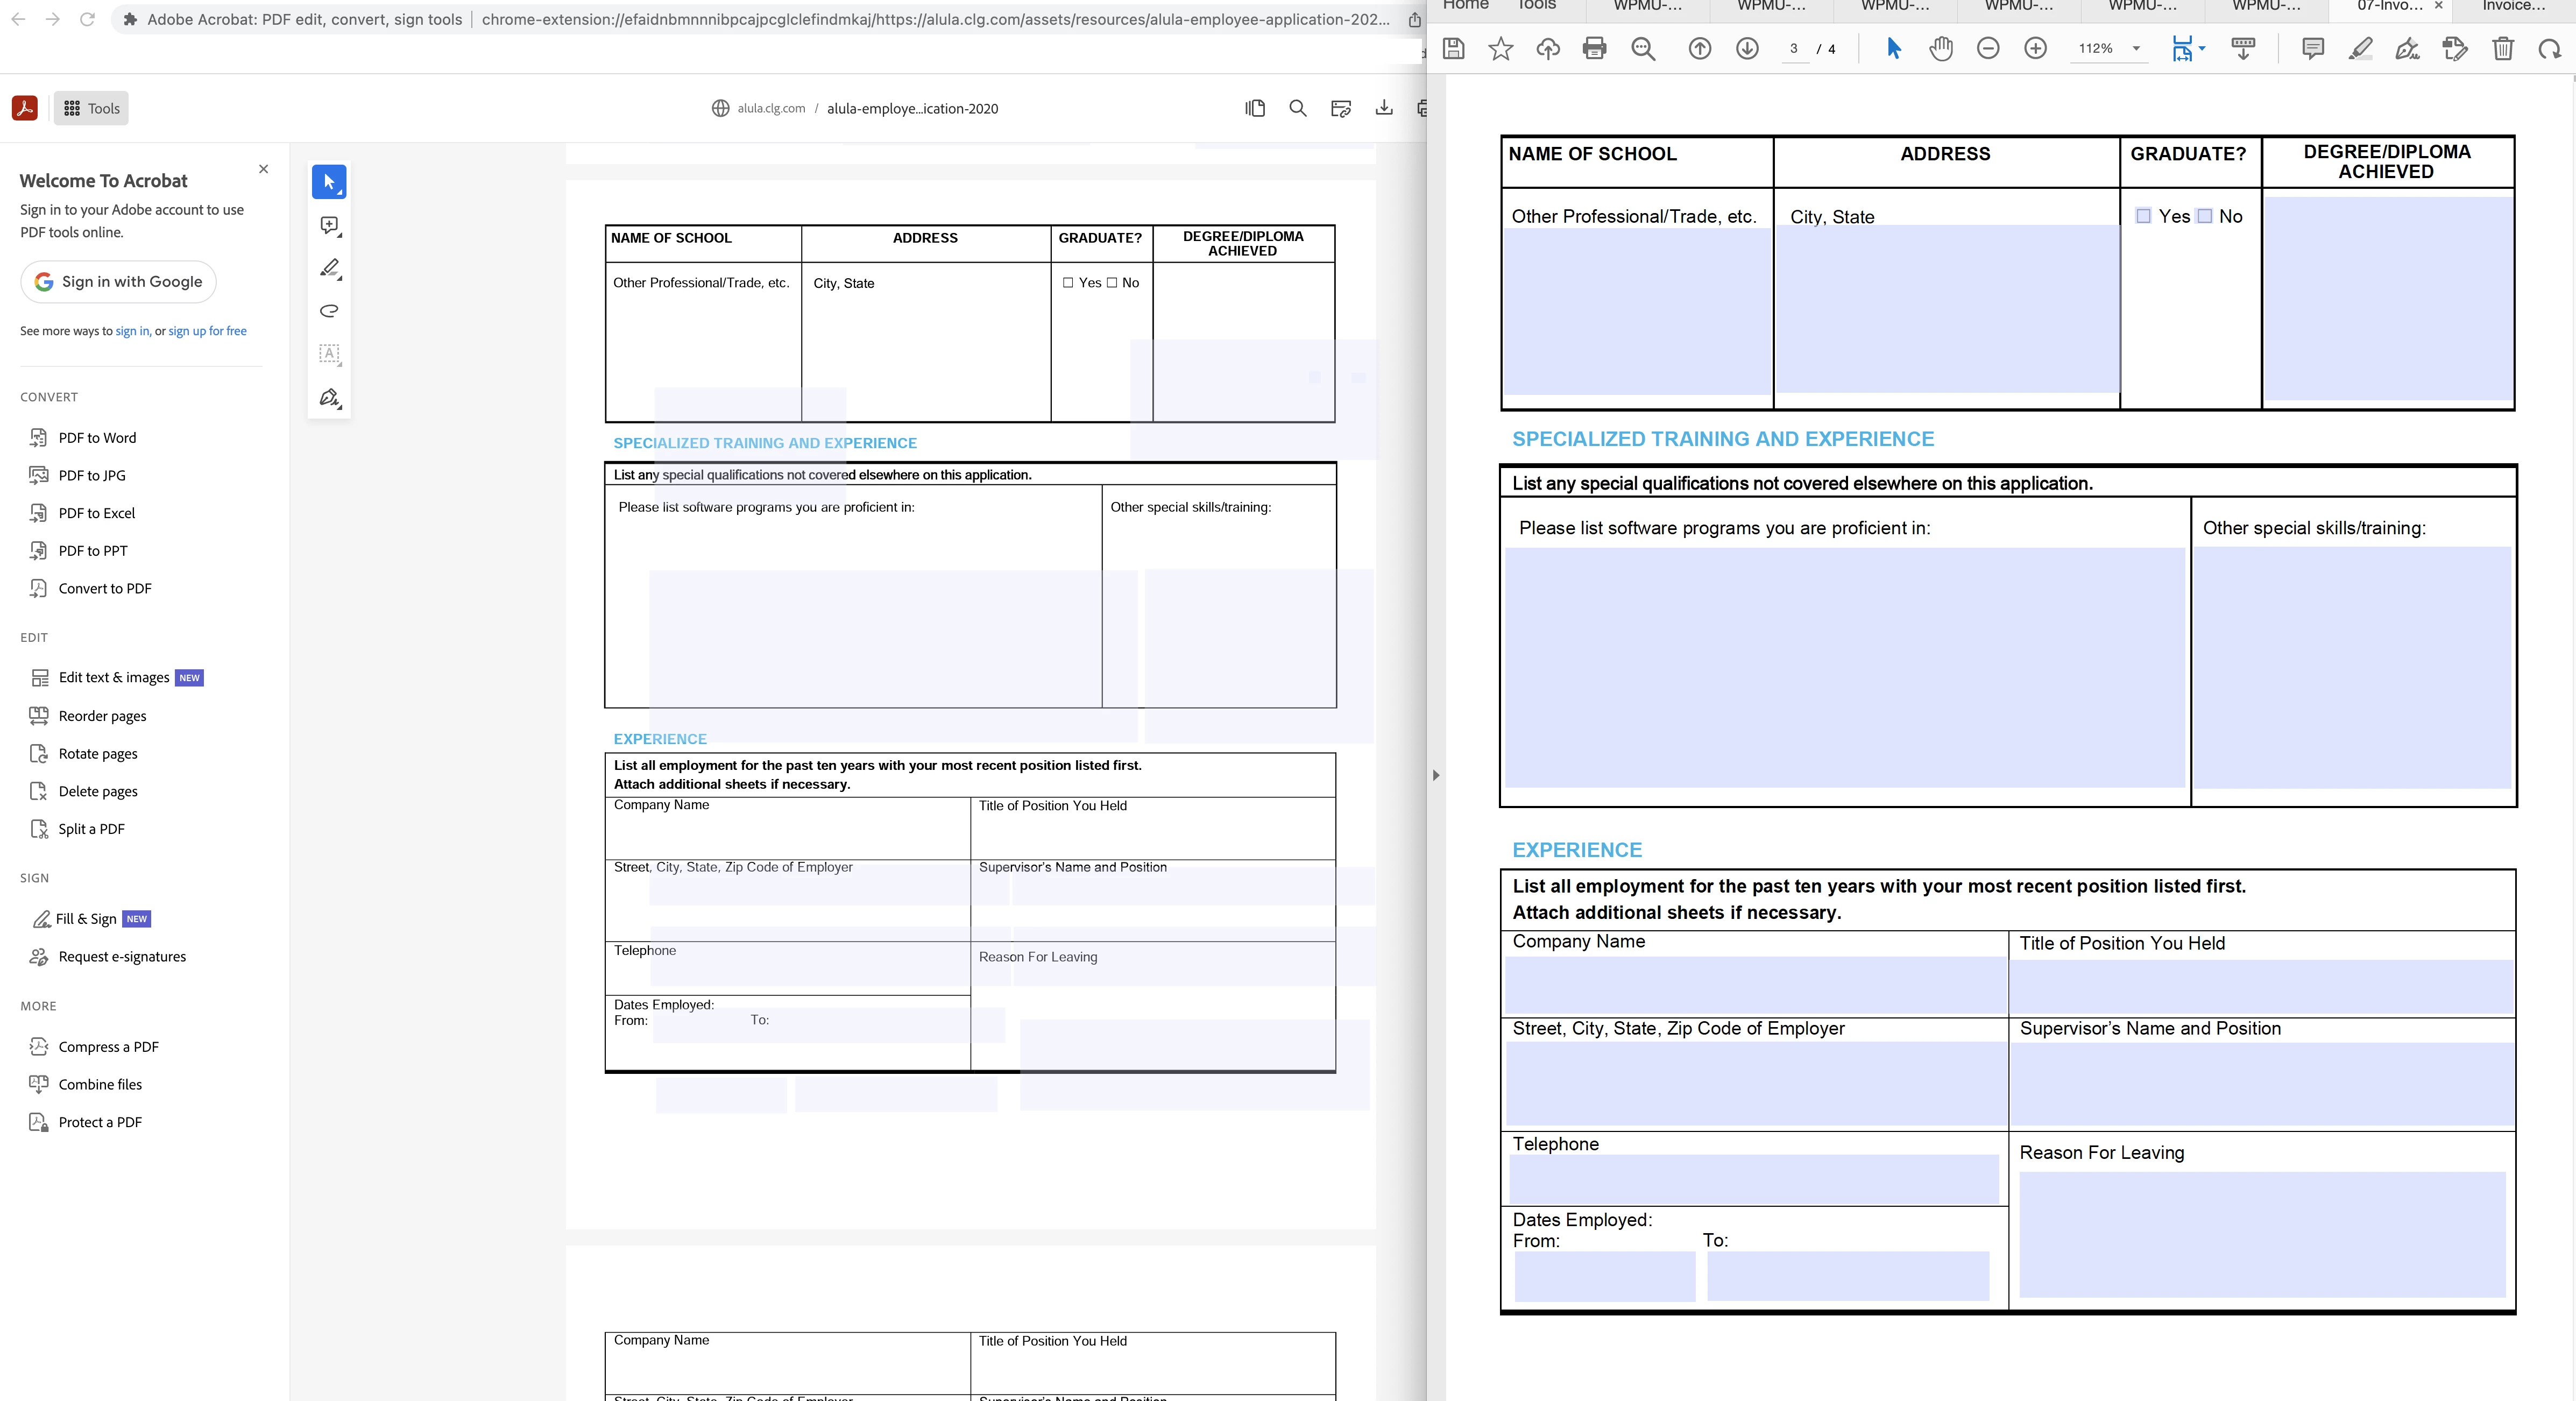Screen dimensions: 2576x1401
Task: Expand the collapsed side panel arrow
Action: tap(1436, 775)
